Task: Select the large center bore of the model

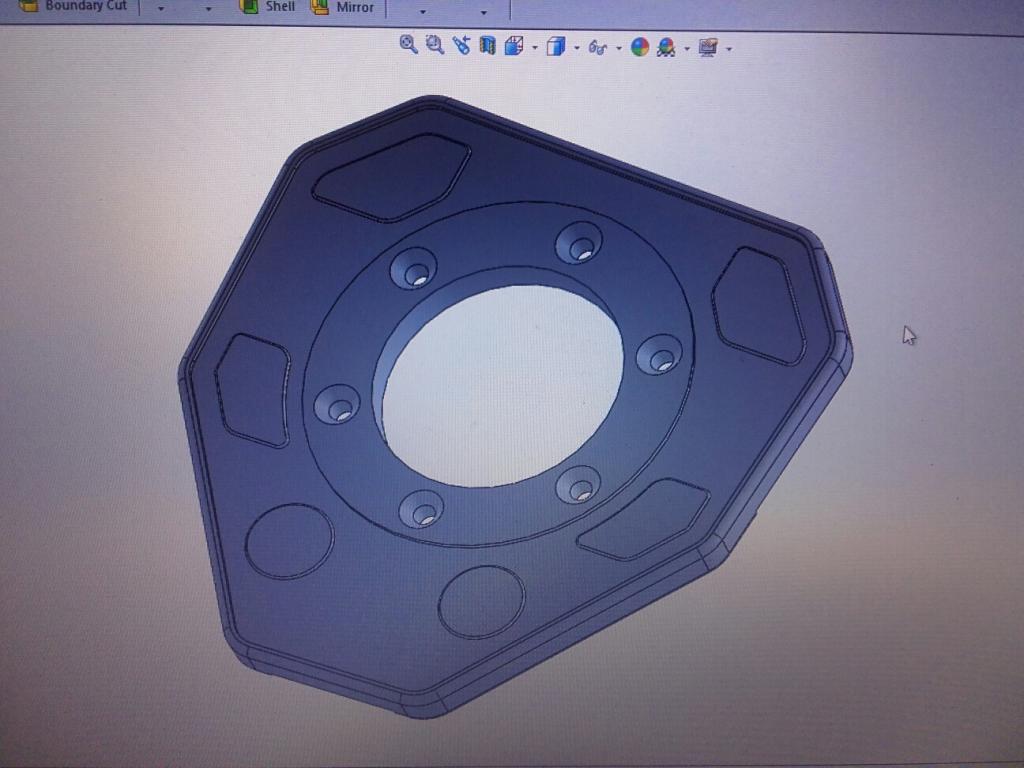Action: tap(502, 387)
